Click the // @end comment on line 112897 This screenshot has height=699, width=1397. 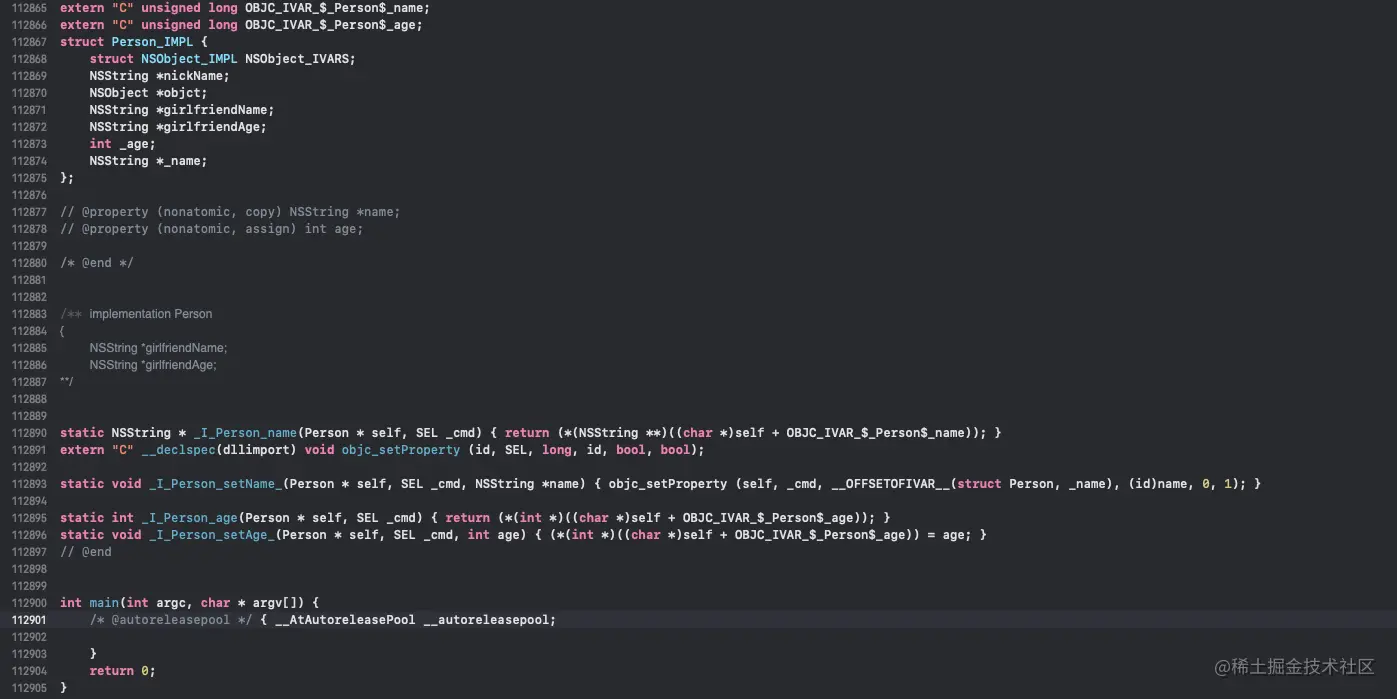[85, 552]
